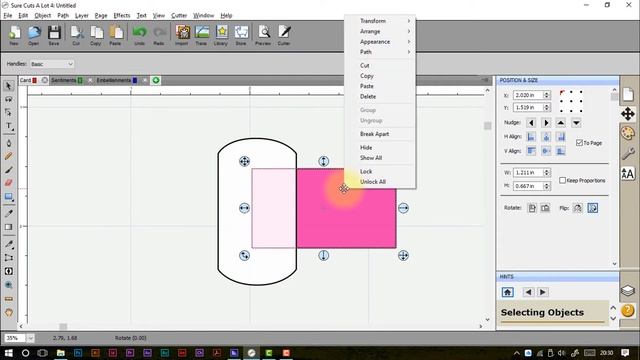Open the Library toolbar icon
The width and height of the screenshot is (640, 360).
tap(221, 35)
